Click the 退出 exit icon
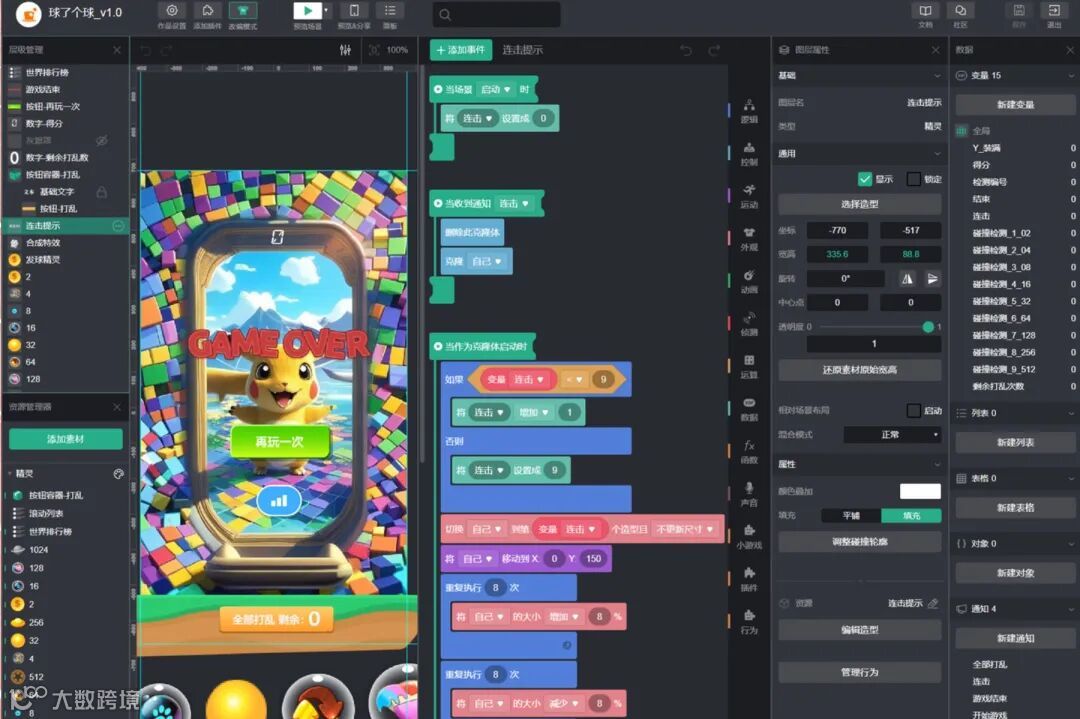The image size is (1080, 719). coord(1054,11)
